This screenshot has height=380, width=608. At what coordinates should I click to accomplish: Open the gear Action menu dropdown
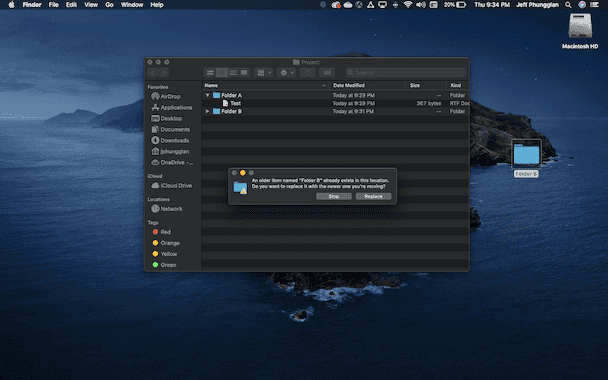[x=287, y=73]
